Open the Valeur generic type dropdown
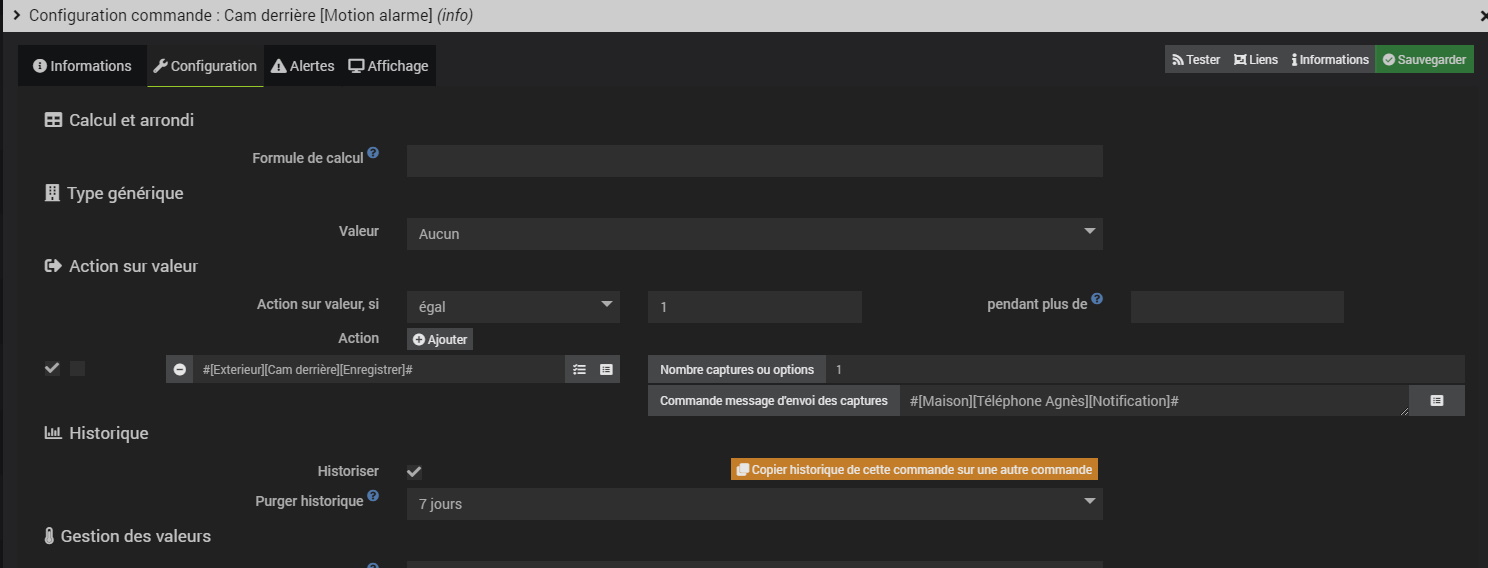Screen dimensions: 1488x568 tap(754, 234)
